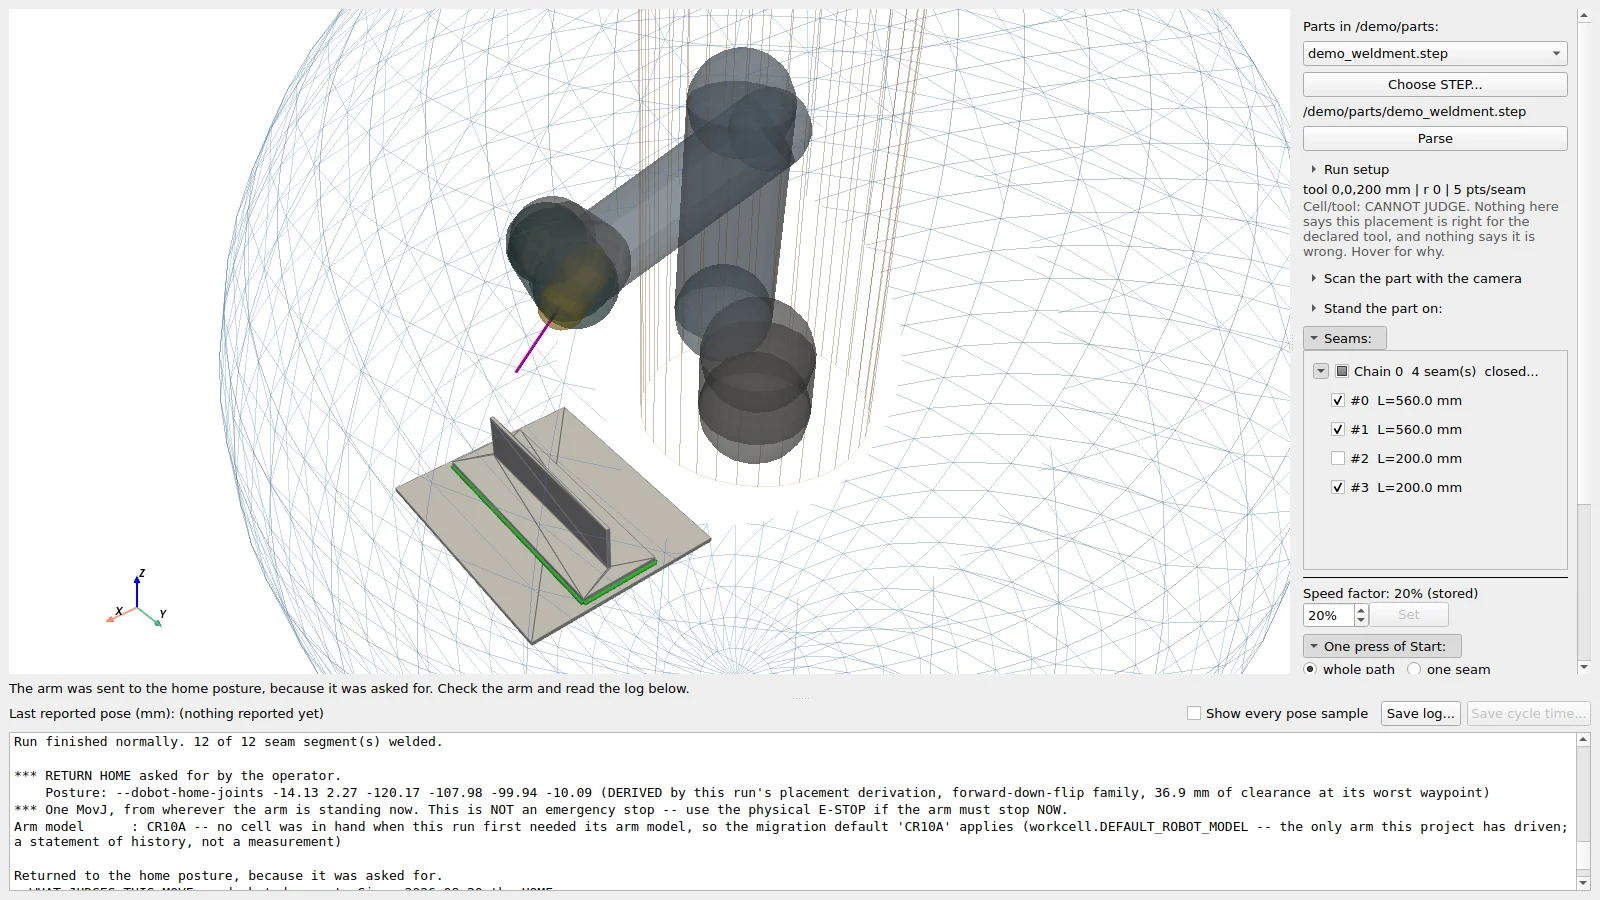
Task: Collapse the One press of Start section
Action: (1382, 646)
